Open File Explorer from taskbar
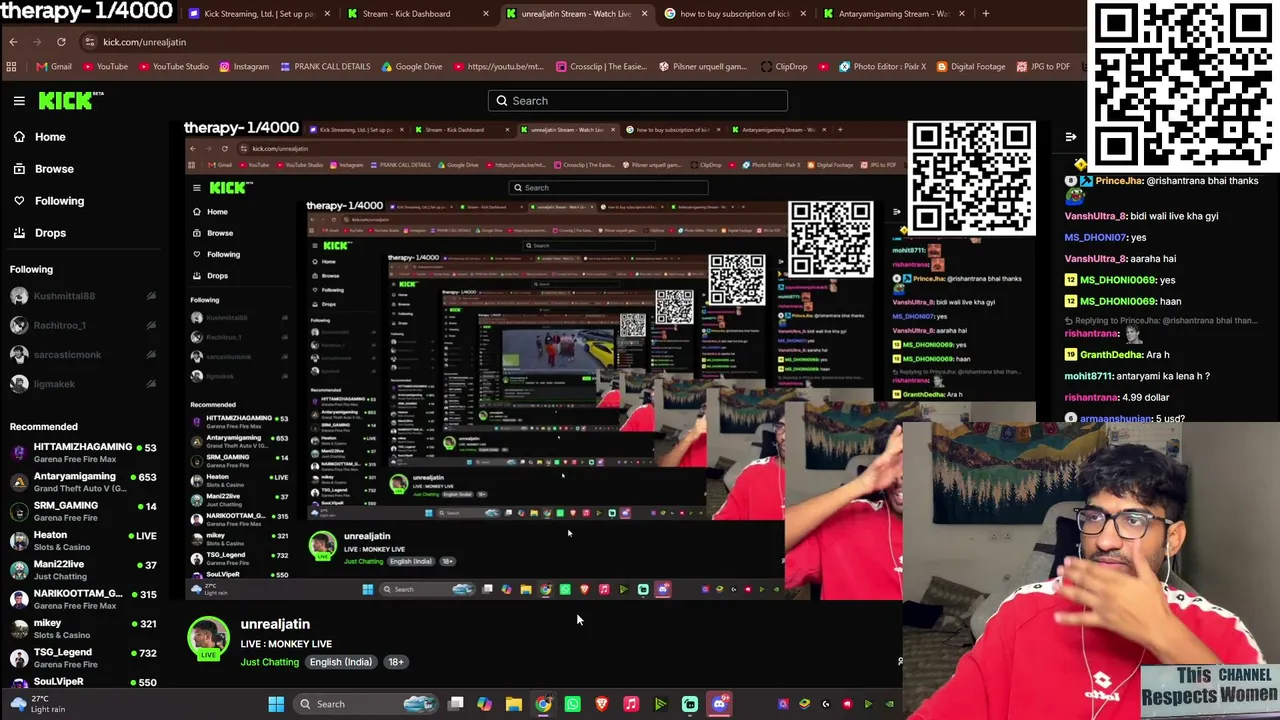The height and width of the screenshot is (720, 1280). click(514, 704)
